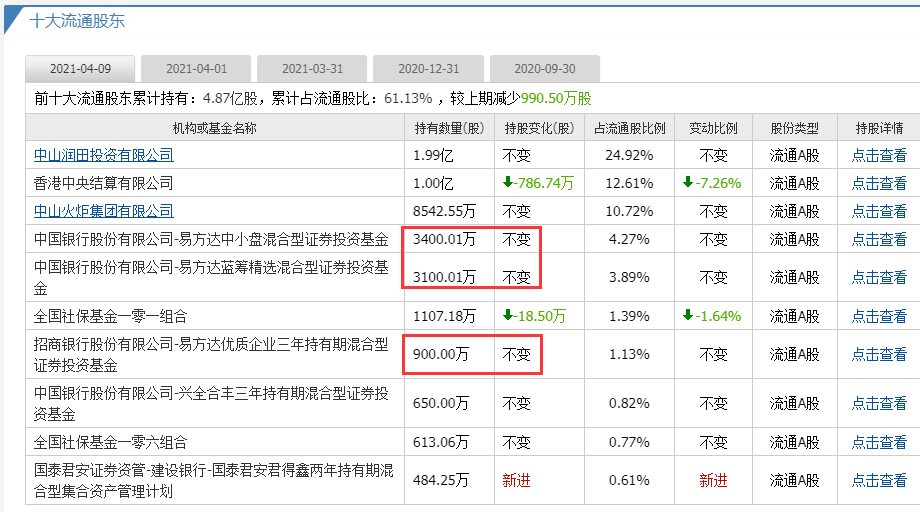Click the 3.89% float ratio cell

click(630, 277)
